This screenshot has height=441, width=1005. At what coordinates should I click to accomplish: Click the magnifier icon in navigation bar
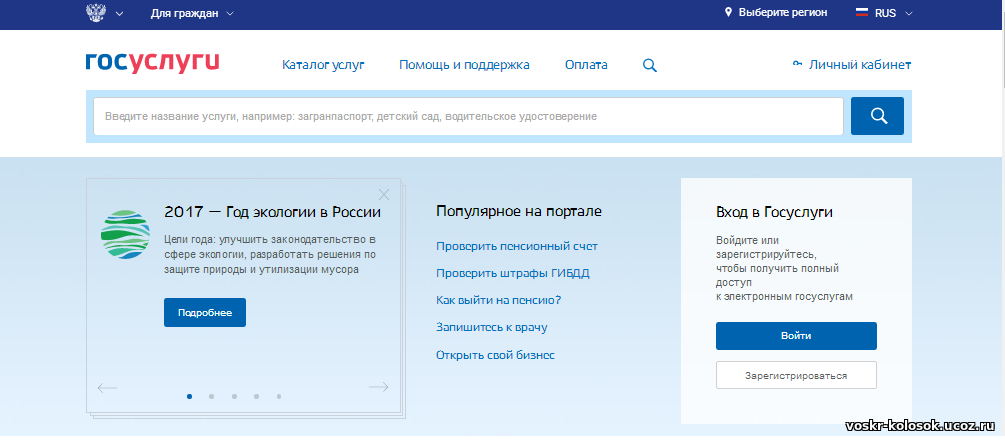[x=650, y=65]
